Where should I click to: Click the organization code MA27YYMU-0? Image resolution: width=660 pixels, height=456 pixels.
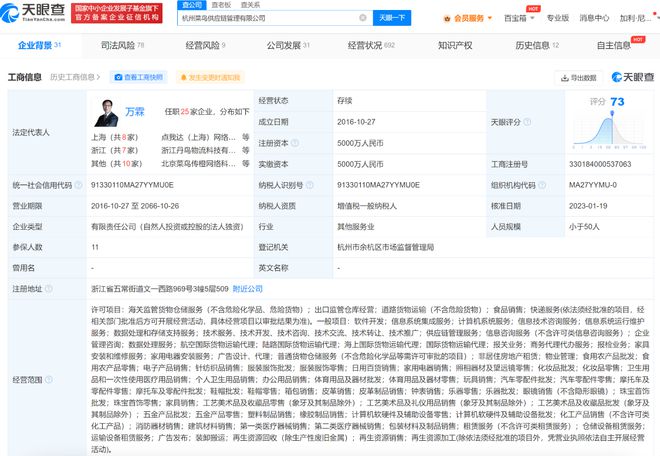click(x=593, y=185)
